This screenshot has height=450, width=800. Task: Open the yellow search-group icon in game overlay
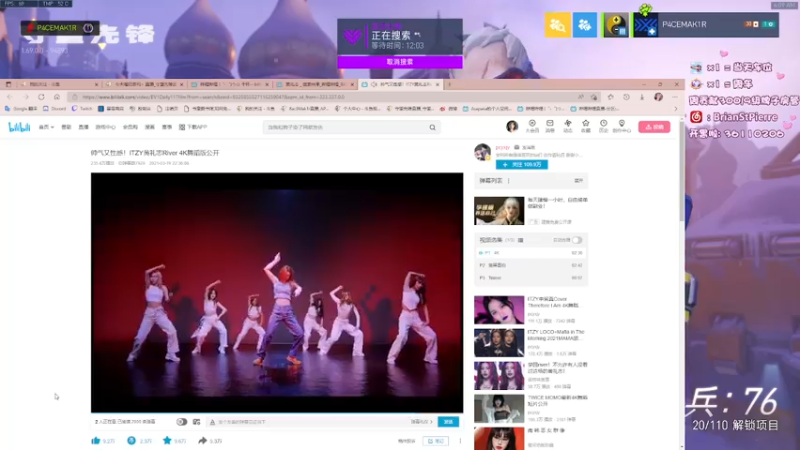[557, 24]
